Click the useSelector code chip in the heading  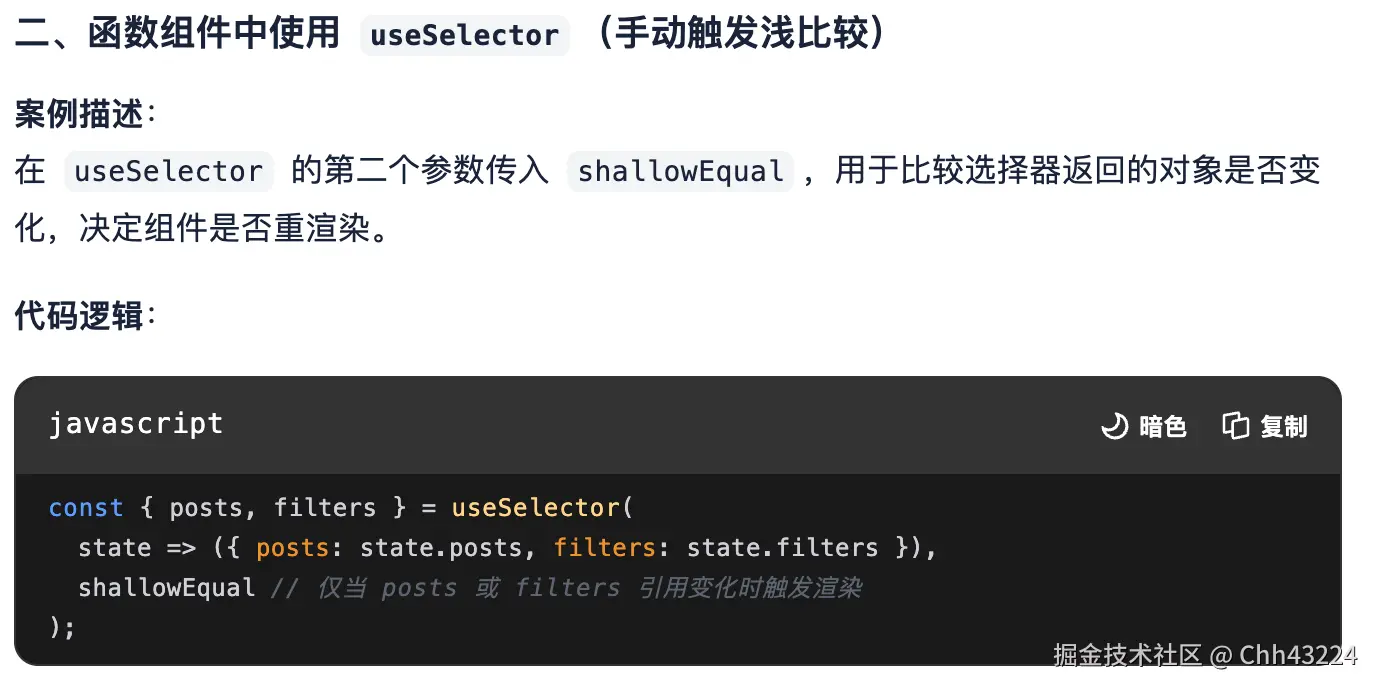pyautogui.click(x=464, y=36)
